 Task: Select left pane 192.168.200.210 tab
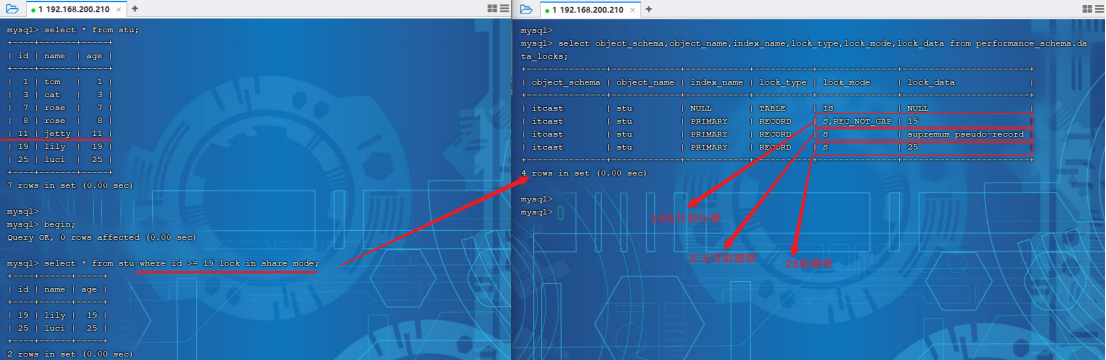(x=75, y=10)
